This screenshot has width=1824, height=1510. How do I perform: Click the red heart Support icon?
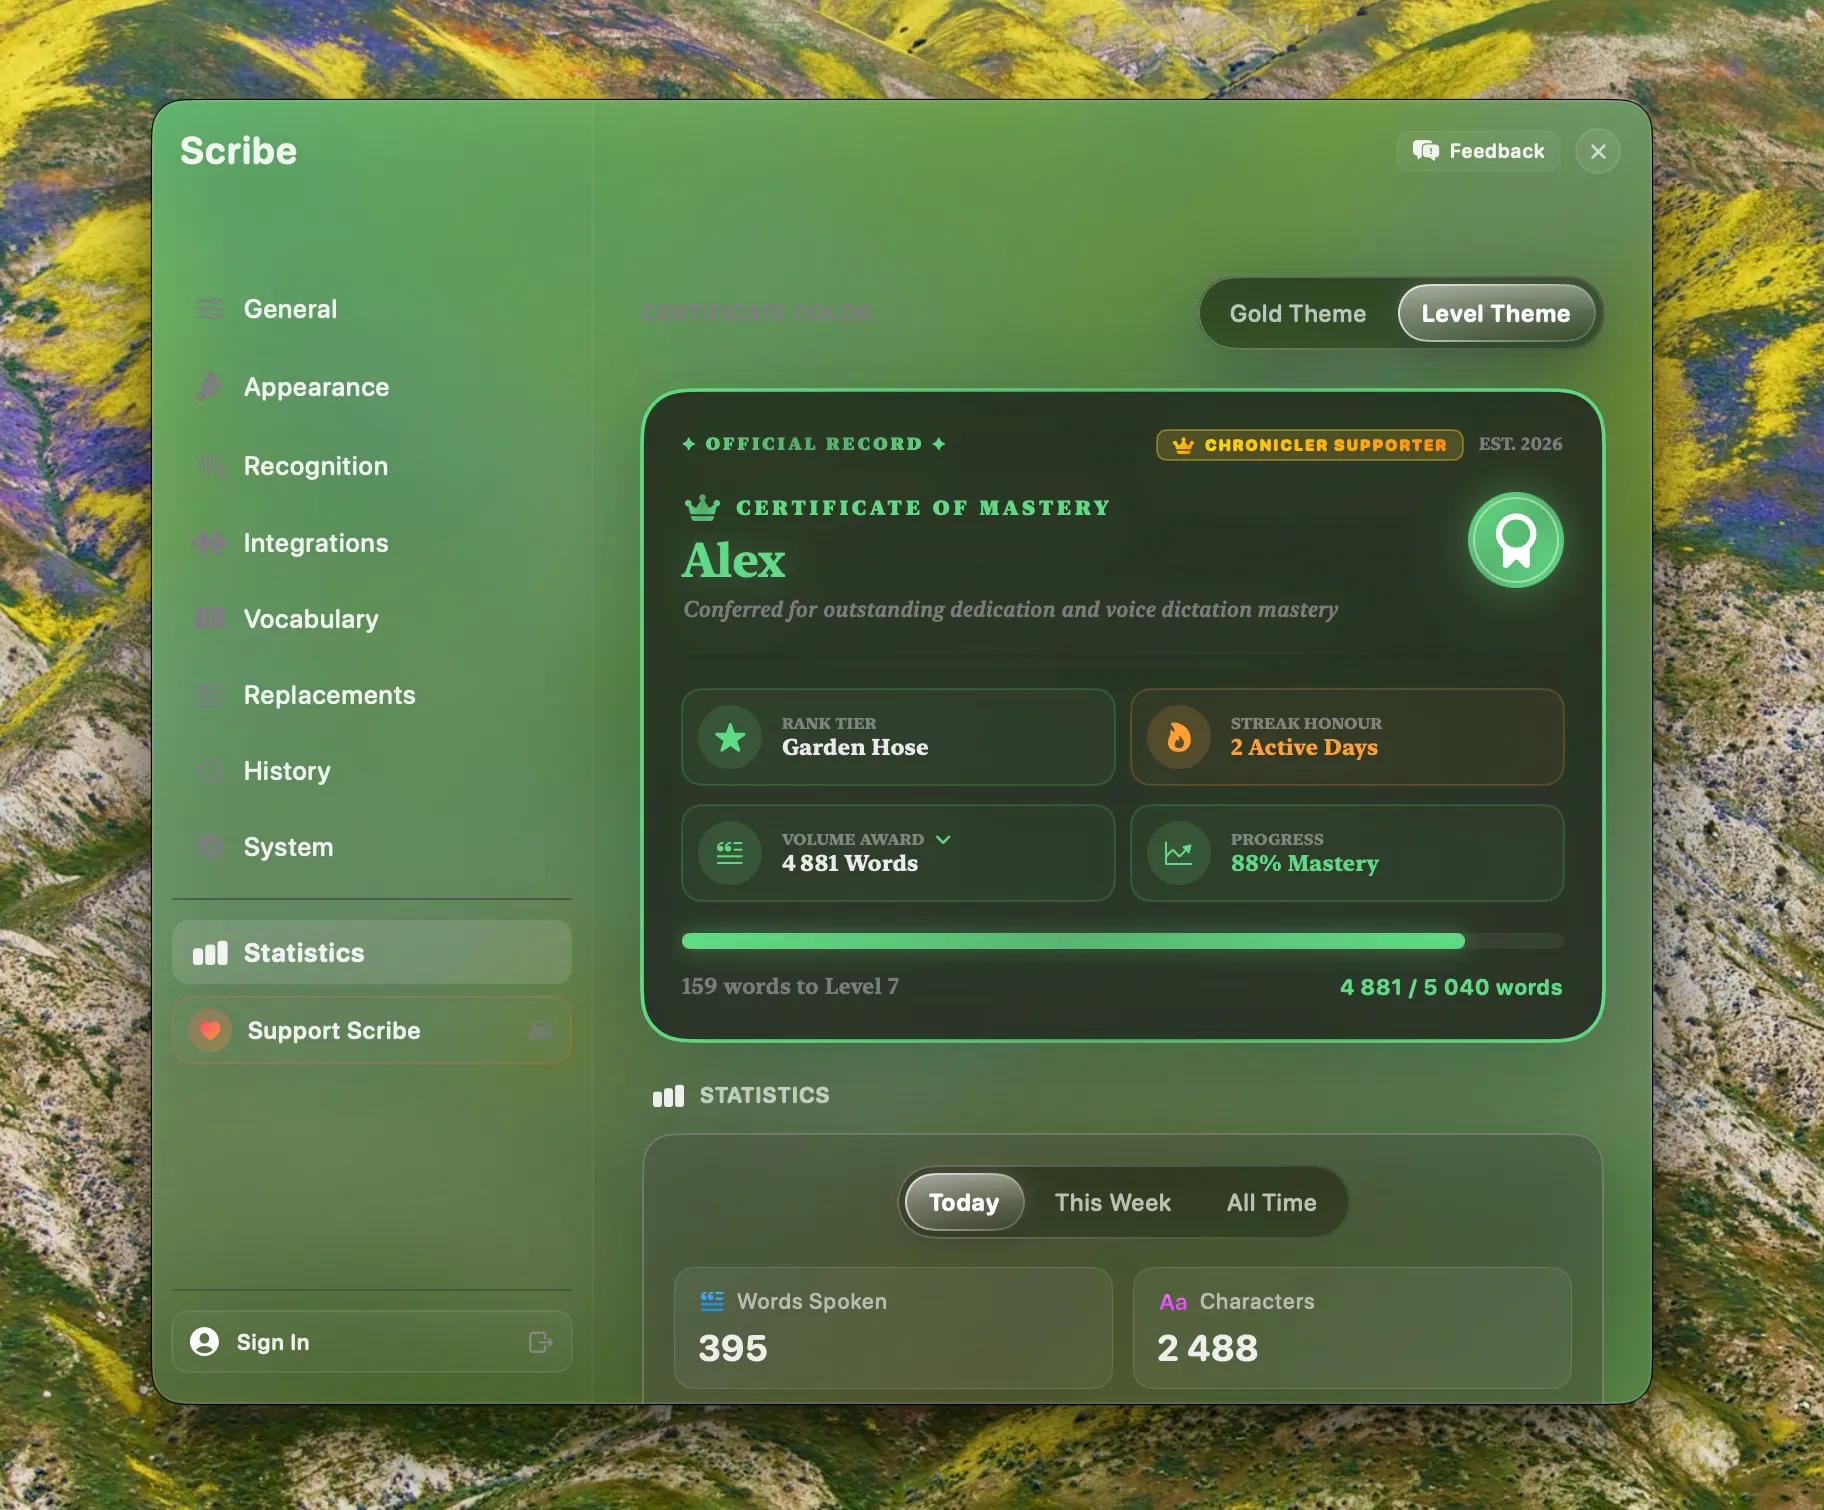tap(210, 1030)
